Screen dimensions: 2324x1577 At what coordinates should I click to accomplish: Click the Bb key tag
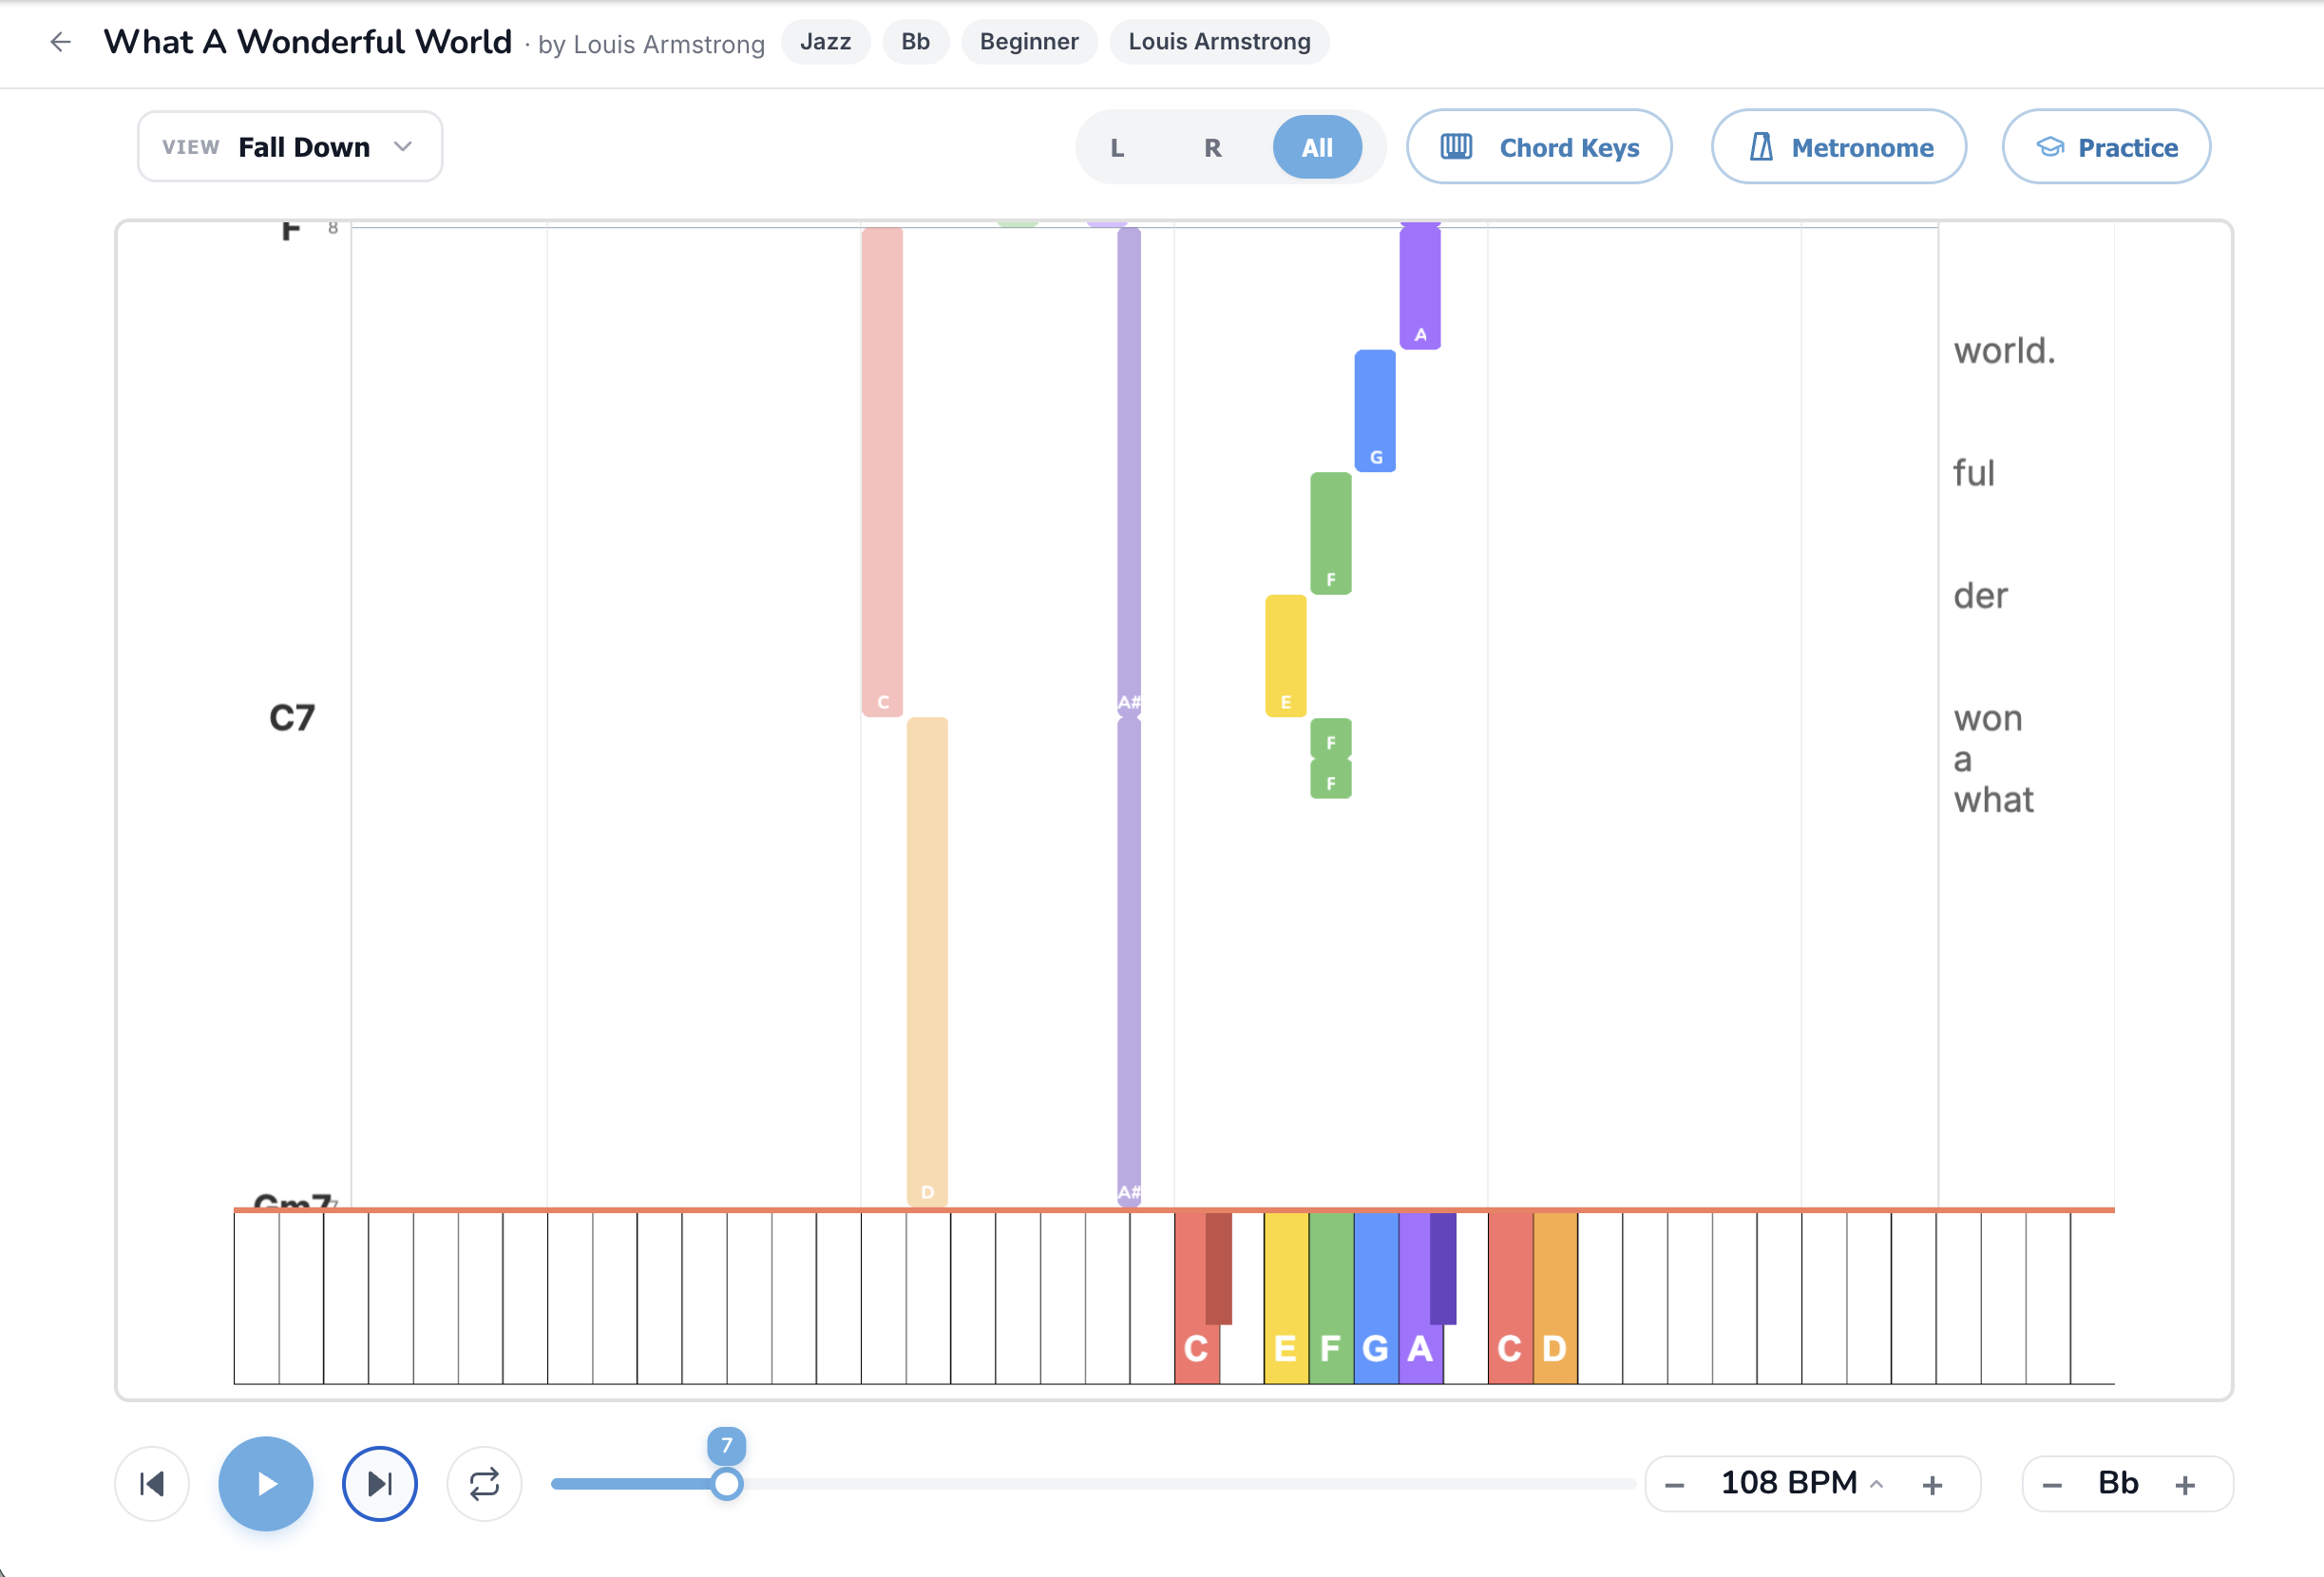click(915, 42)
